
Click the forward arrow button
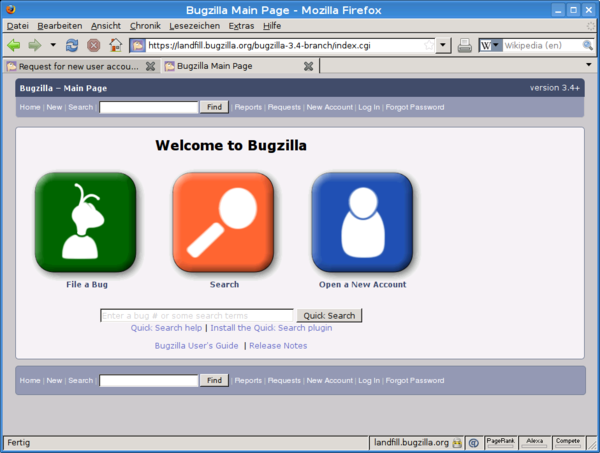click(x=35, y=46)
